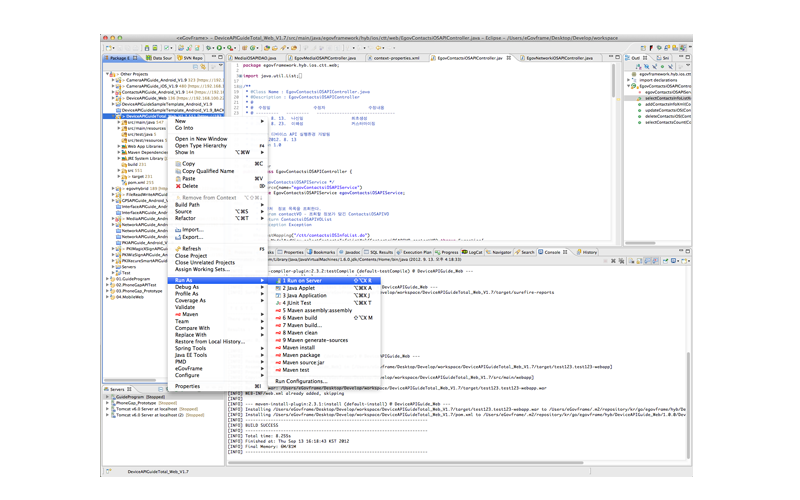The image size is (800, 500).
Task: Click the red Delete icon in context menu
Action: tap(178, 186)
